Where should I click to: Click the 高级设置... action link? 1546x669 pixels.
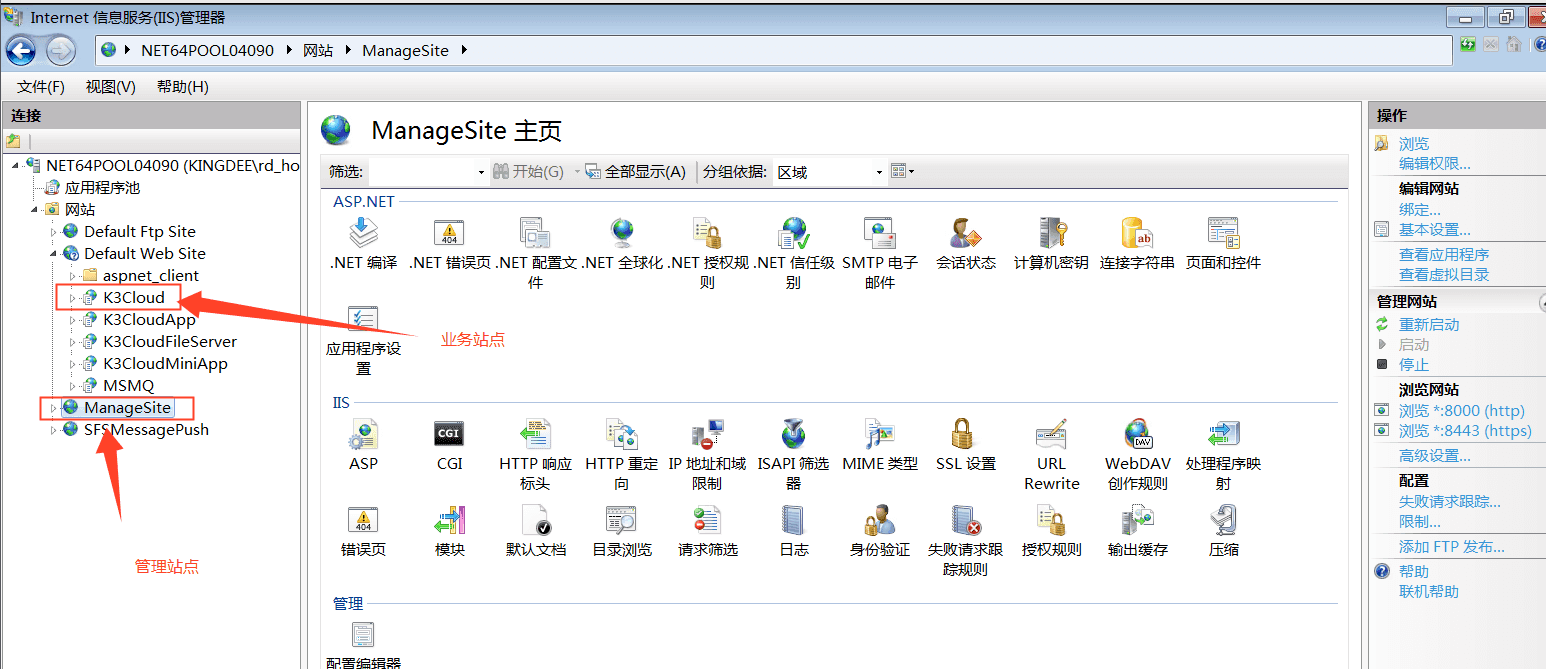point(1434,456)
